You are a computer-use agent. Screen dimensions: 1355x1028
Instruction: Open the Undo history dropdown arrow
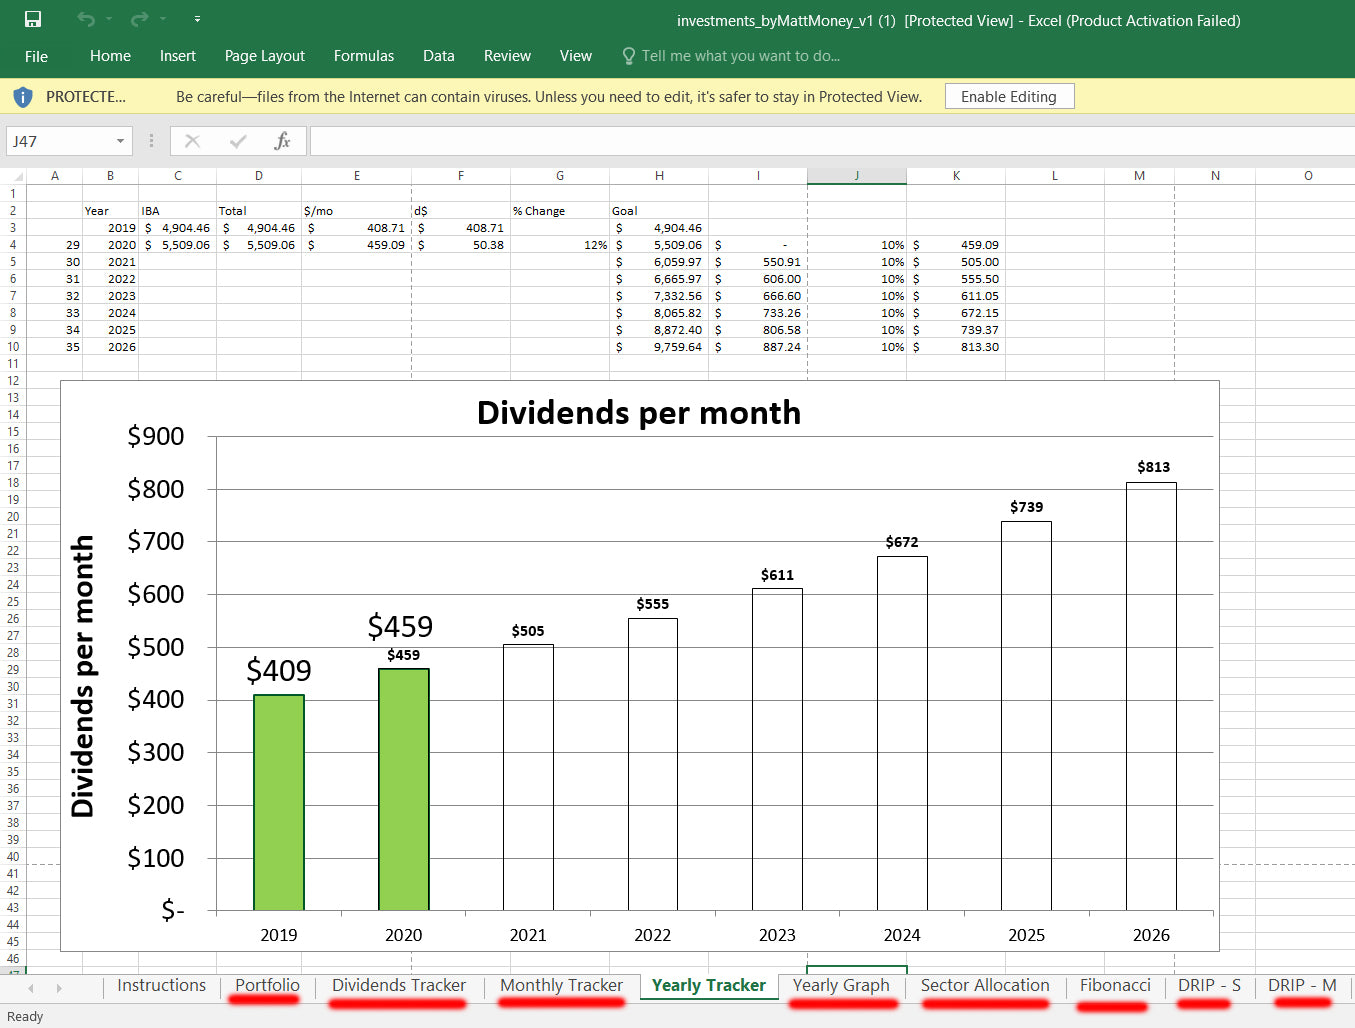tap(109, 19)
